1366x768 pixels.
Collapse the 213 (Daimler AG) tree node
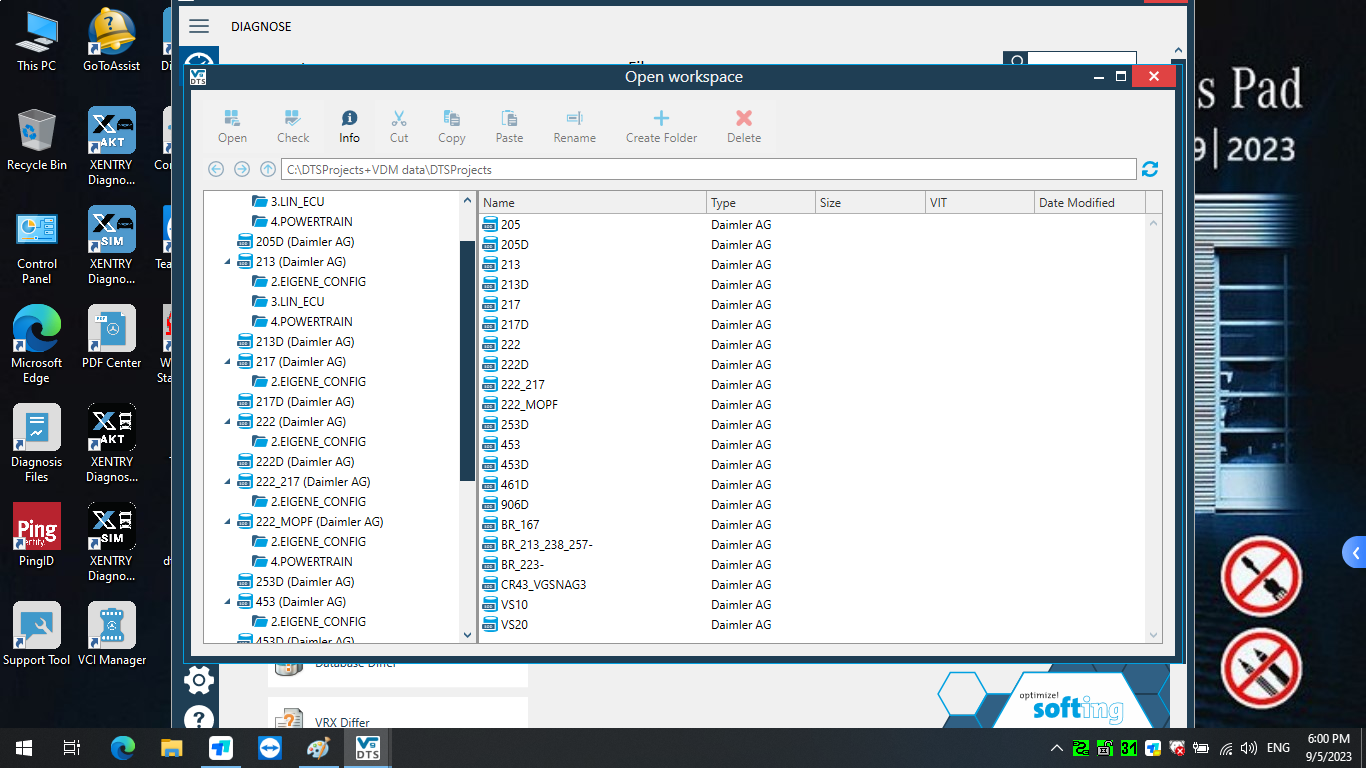point(225,261)
